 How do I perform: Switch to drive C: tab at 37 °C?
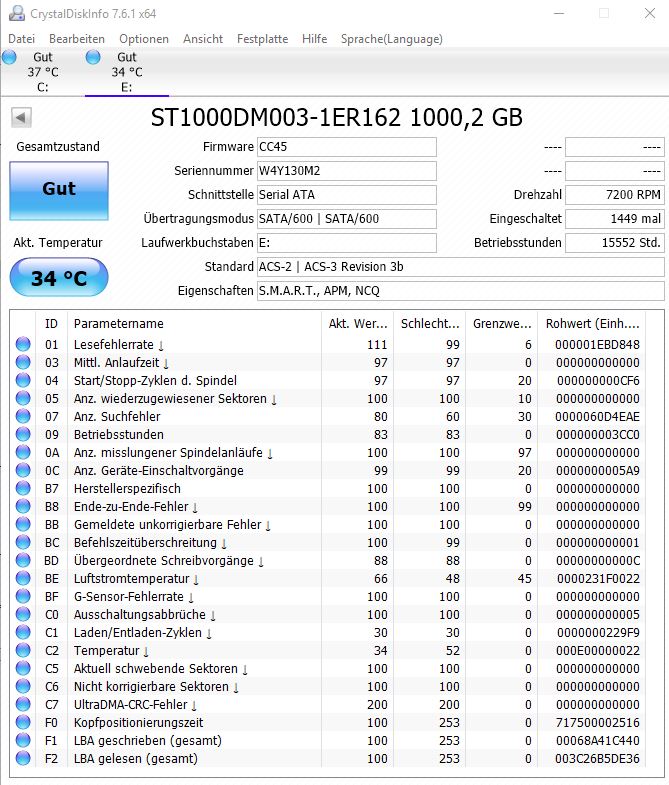click(x=43, y=72)
